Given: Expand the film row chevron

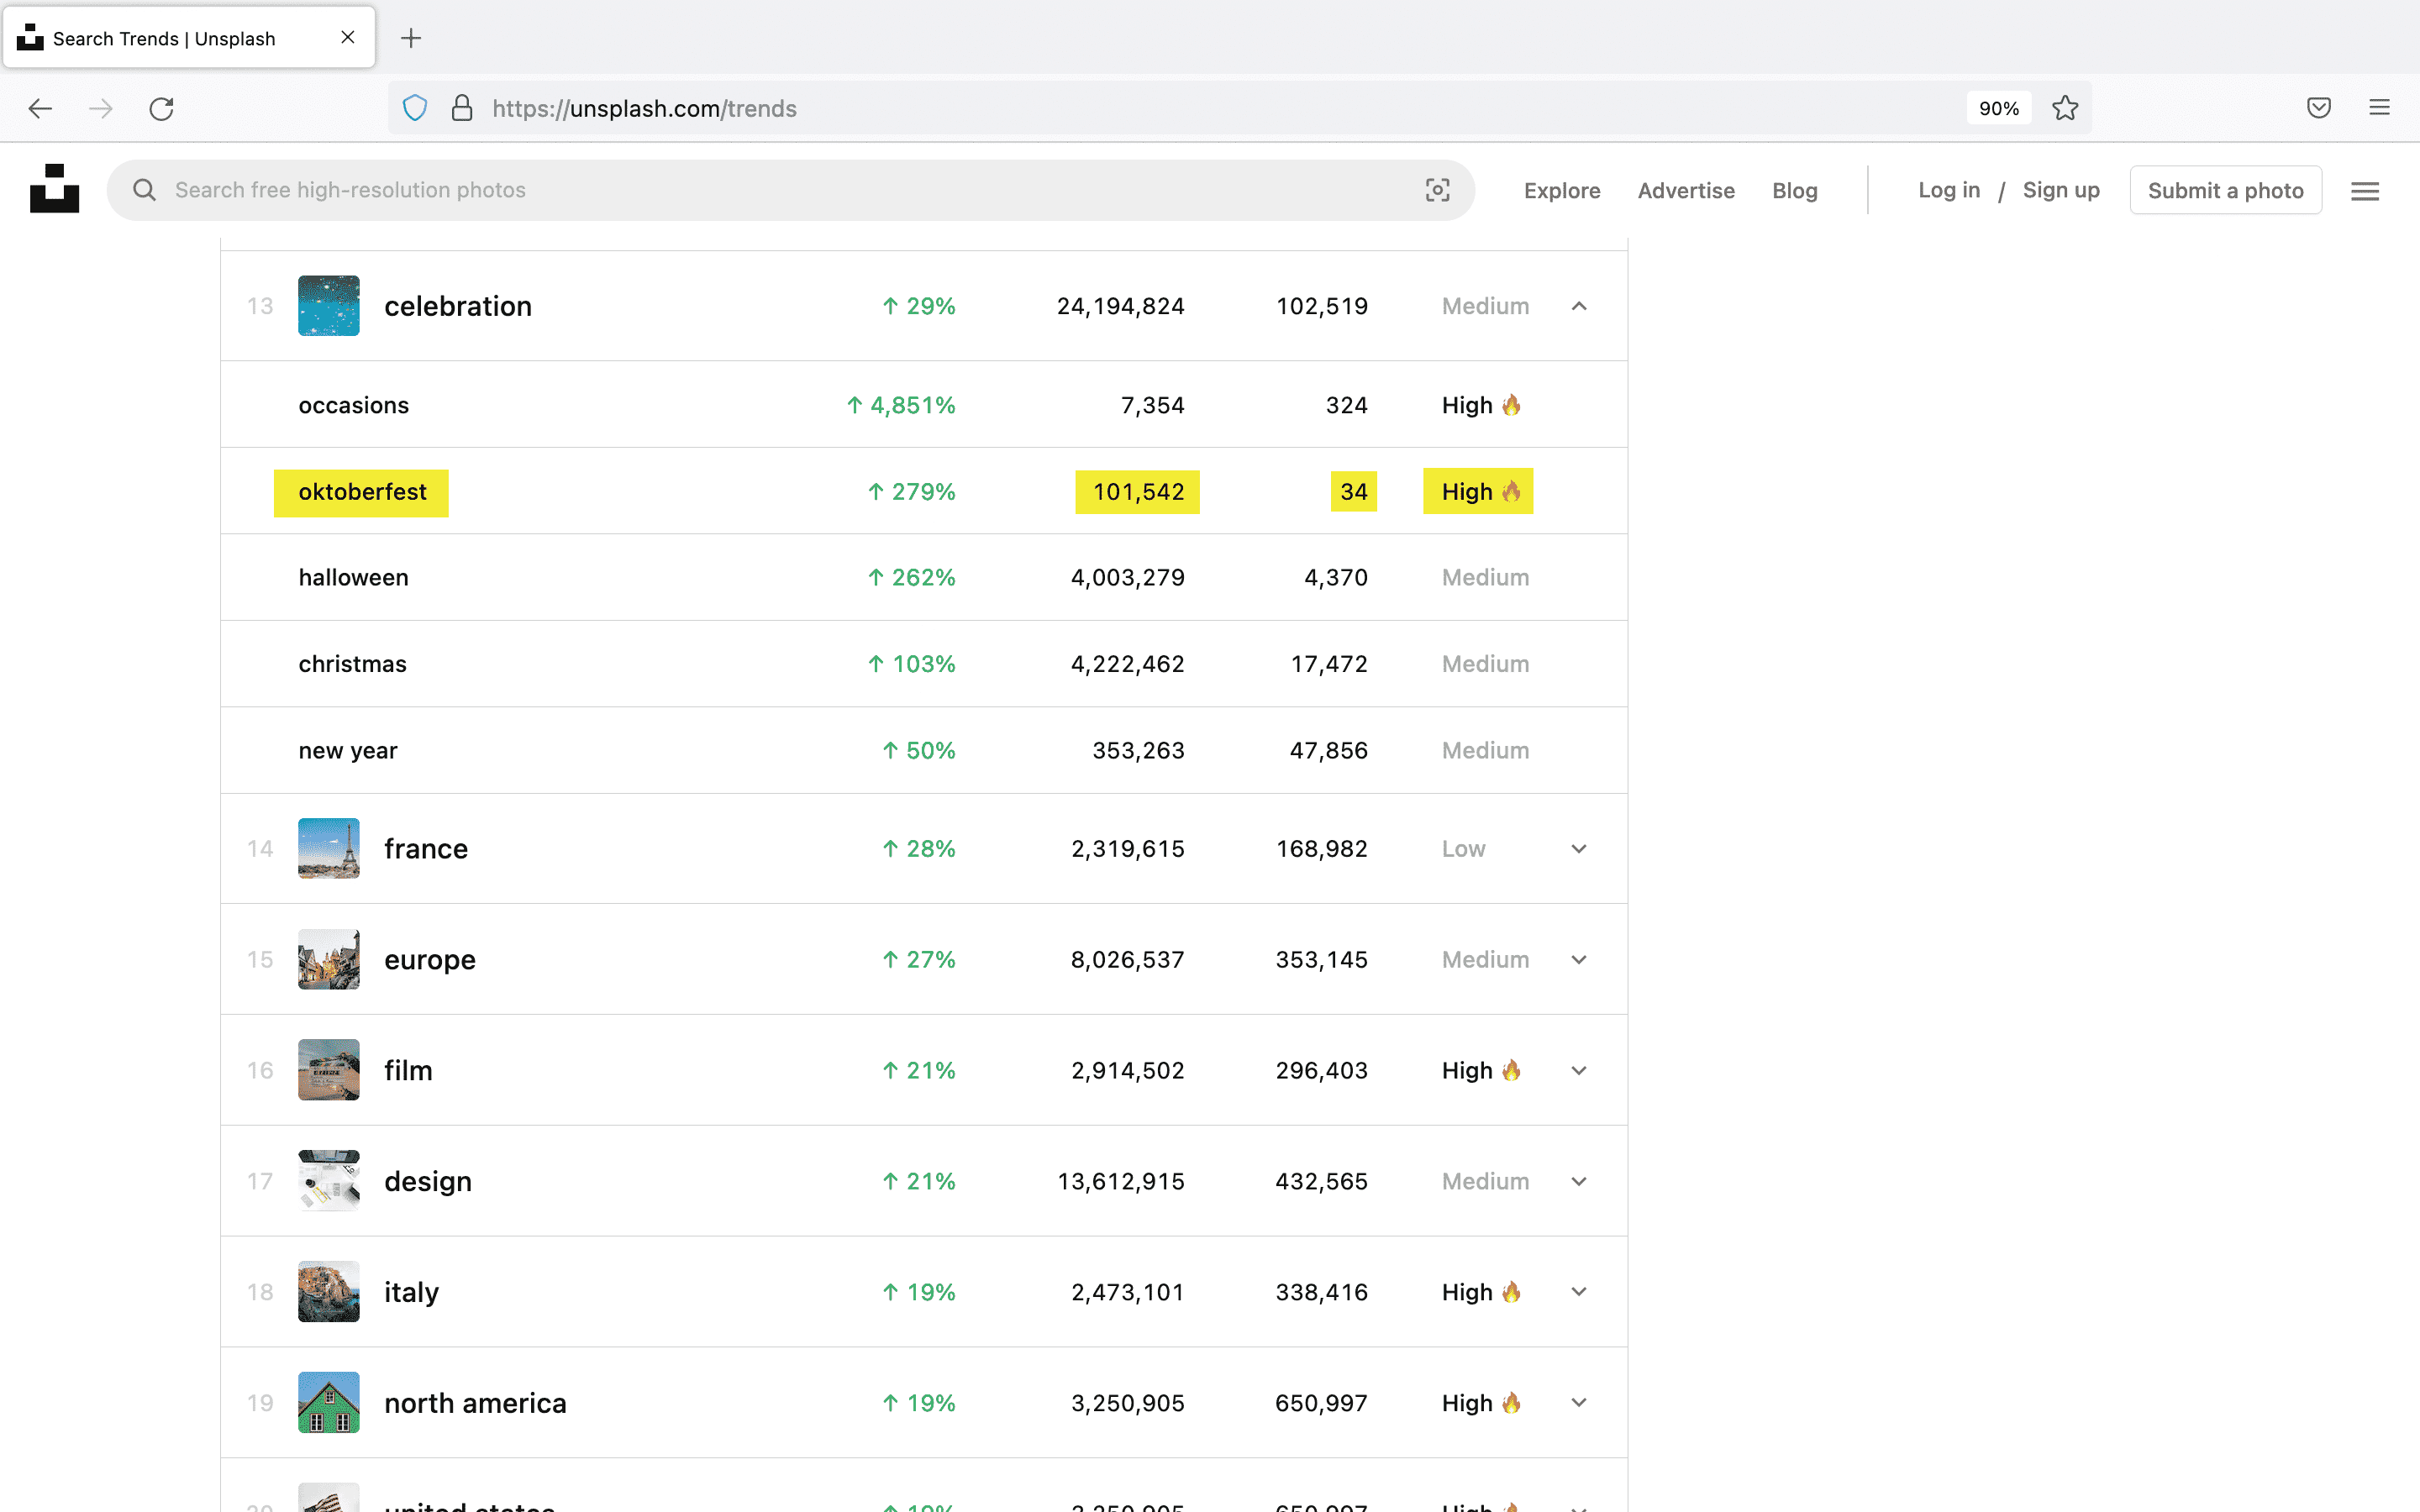Looking at the screenshot, I should 1579,1070.
